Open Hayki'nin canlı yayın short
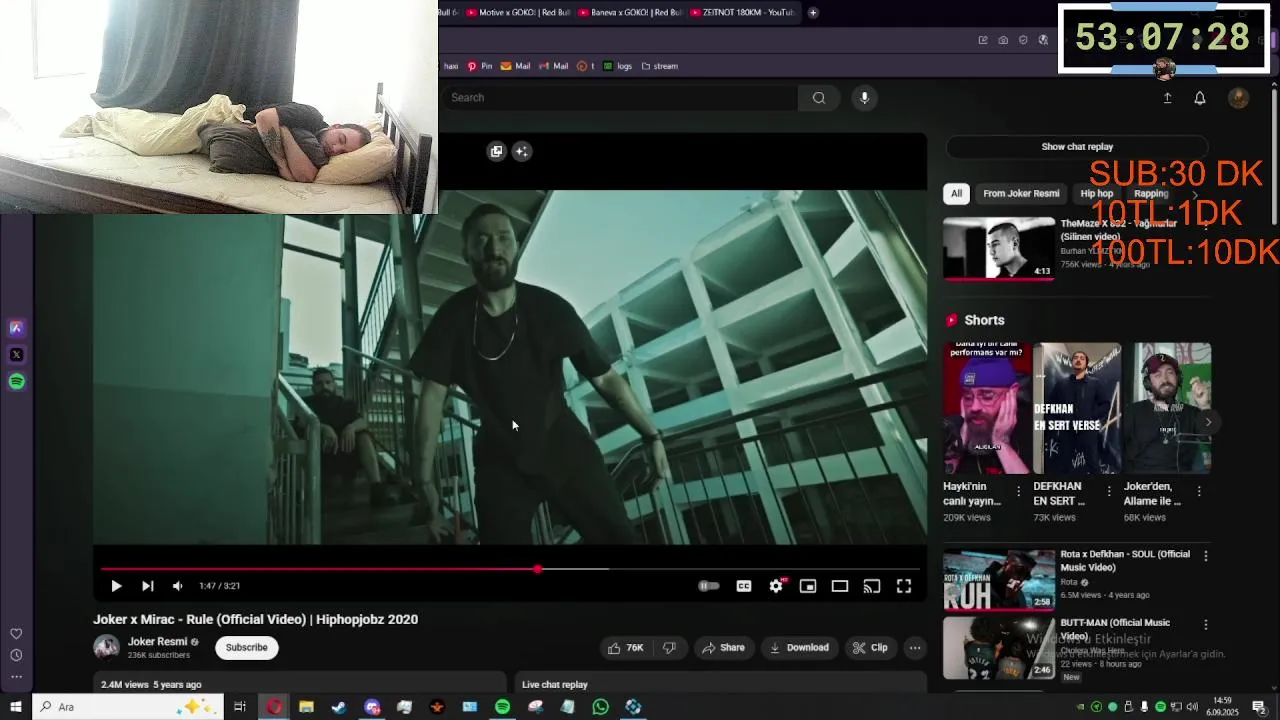The width and height of the screenshot is (1280, 720). (986, 409)
